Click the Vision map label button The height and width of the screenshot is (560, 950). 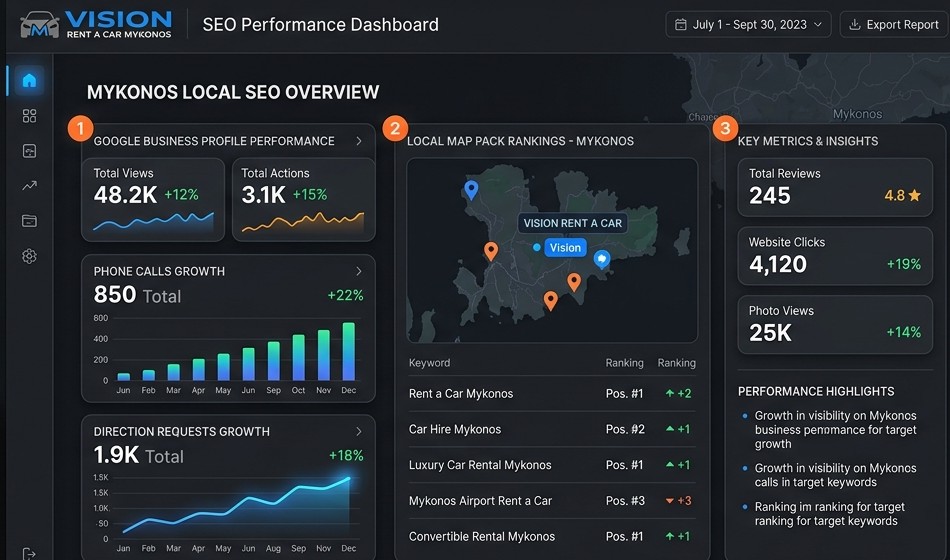point(565,247)
